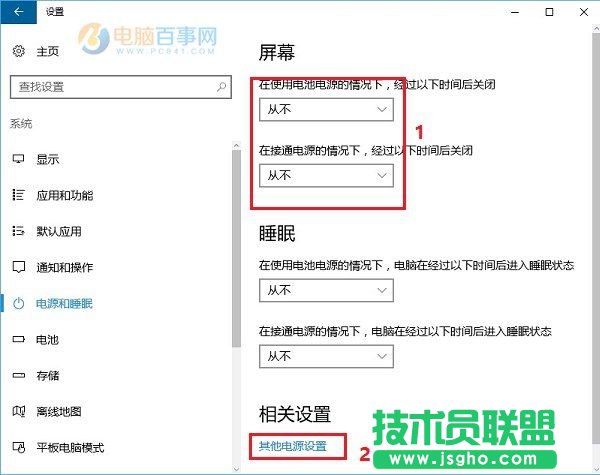Screen dimensions: 600x475
Task: Expand sleep dropdown for battery power
Action: (325, 290)
